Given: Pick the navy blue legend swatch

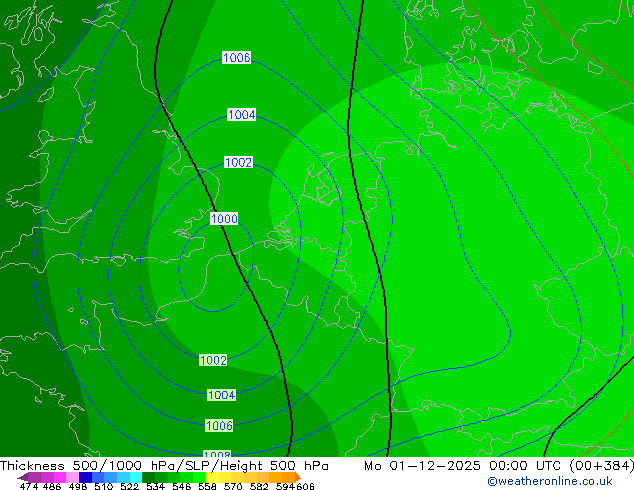Looking at the screenshot, I should click(x=85, y=477).
